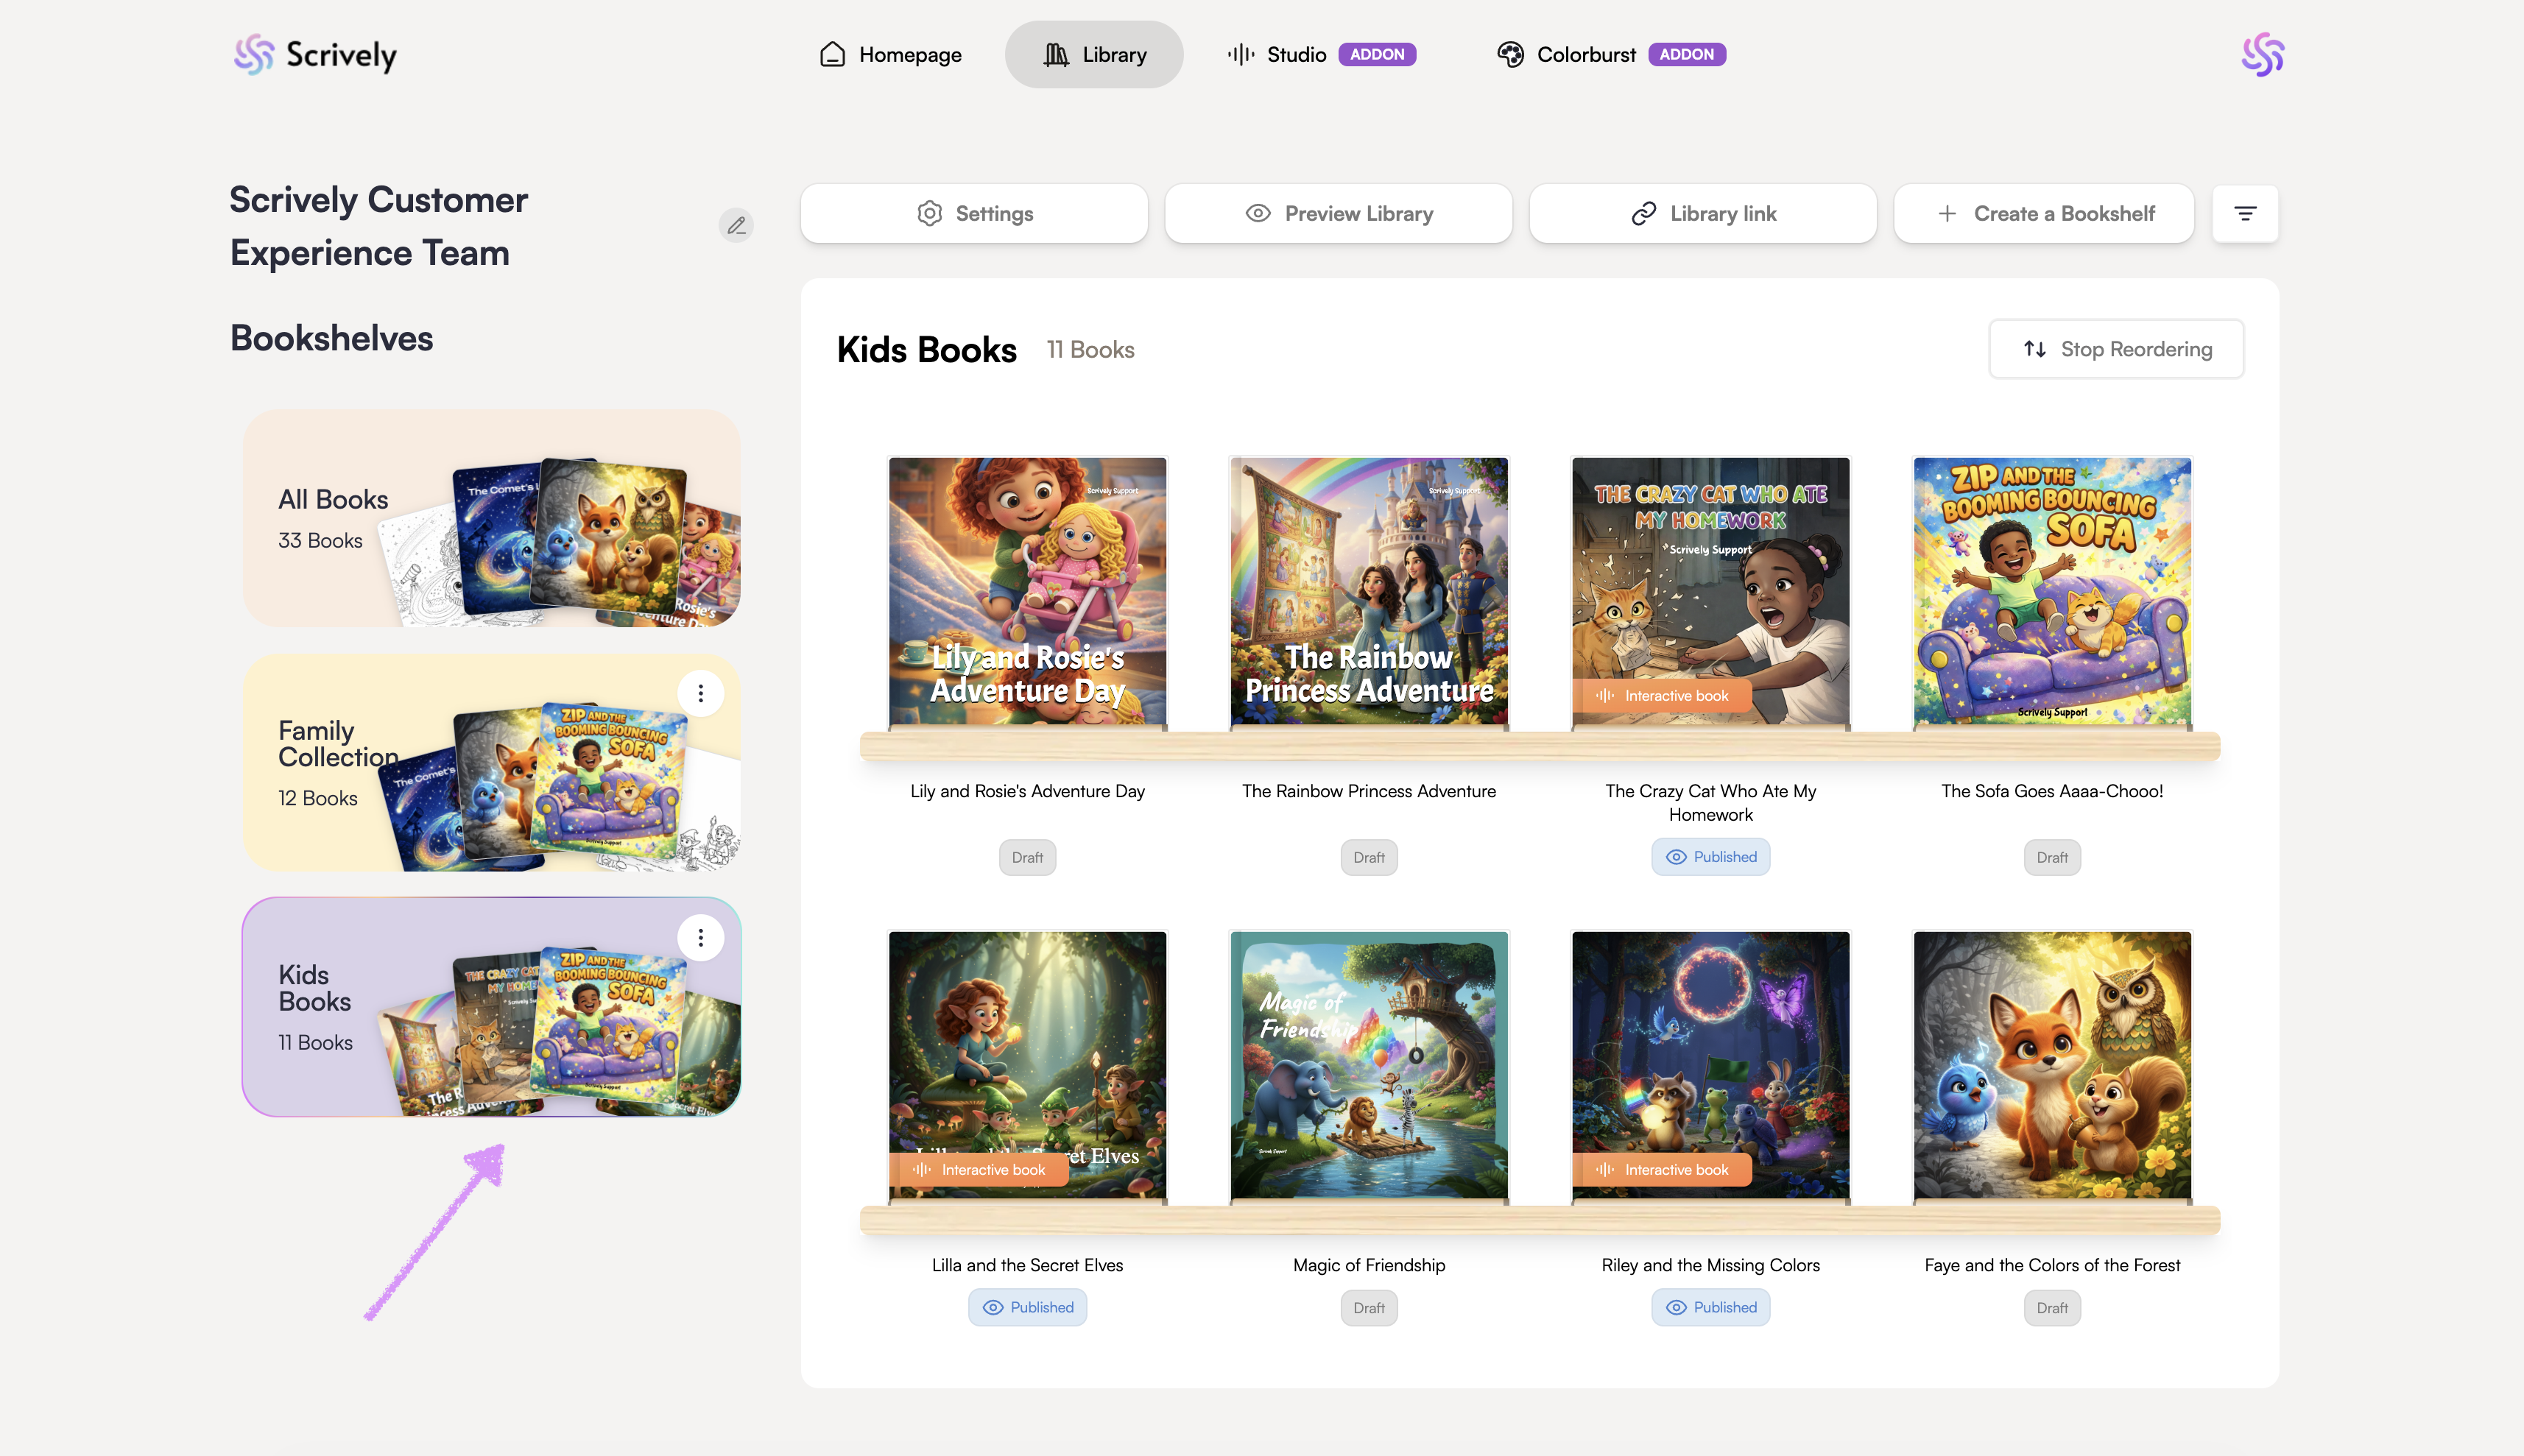
Task: Click the Scrively logo at top left
Action: (x=315, y=55)
